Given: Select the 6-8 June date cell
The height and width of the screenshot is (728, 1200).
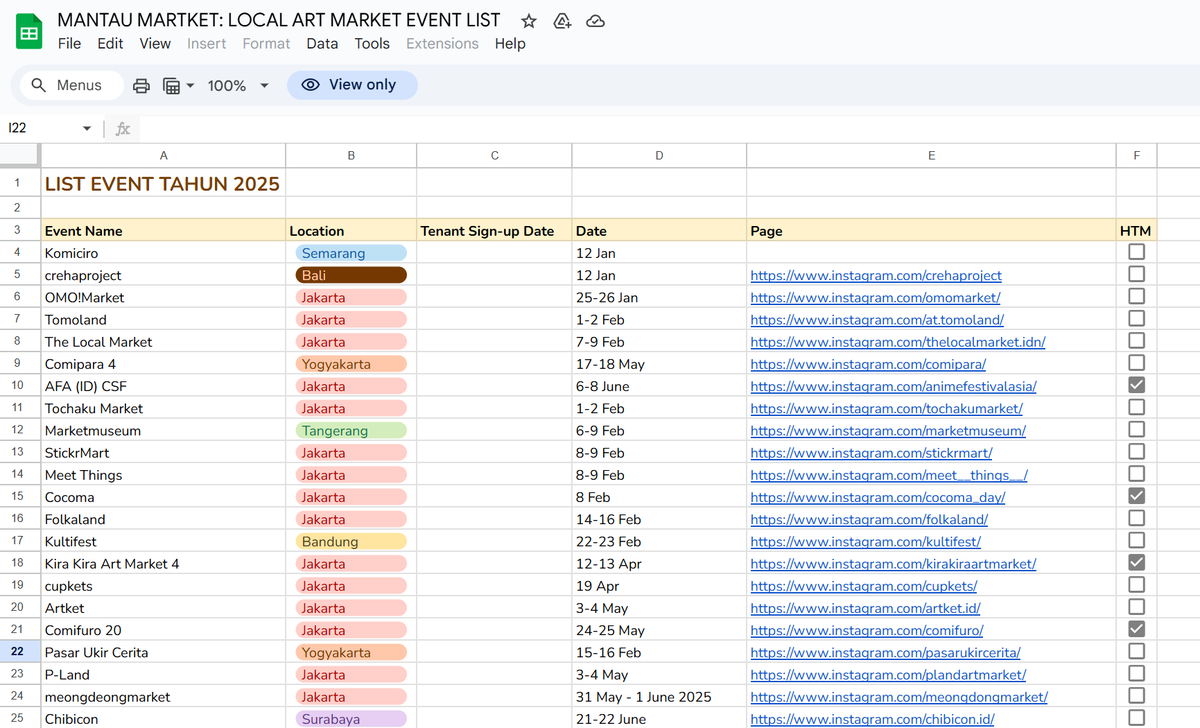Looking at the screenshot, I should [x=659, y=386].
